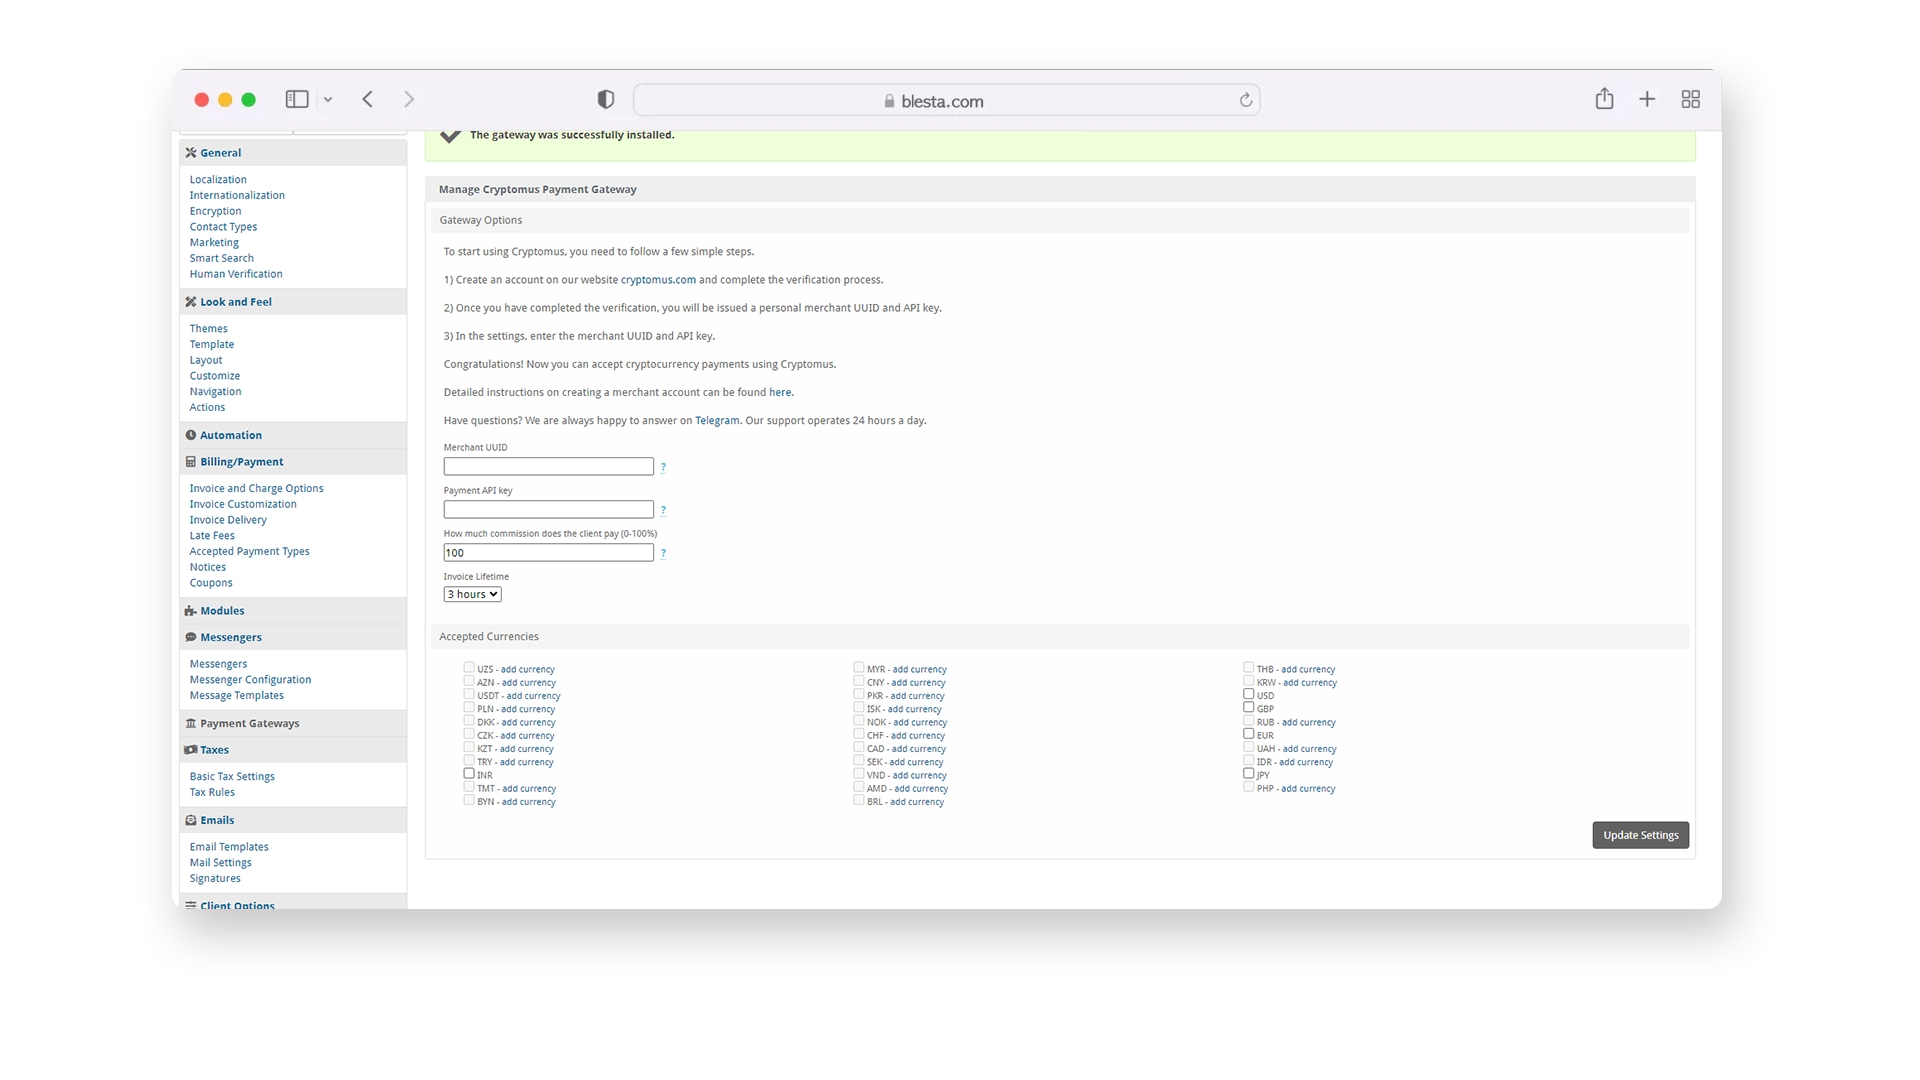Viewport: 1920px width, 1080px height.
Task: Click the MYR currency checkbox
Action: click(859, 667)
